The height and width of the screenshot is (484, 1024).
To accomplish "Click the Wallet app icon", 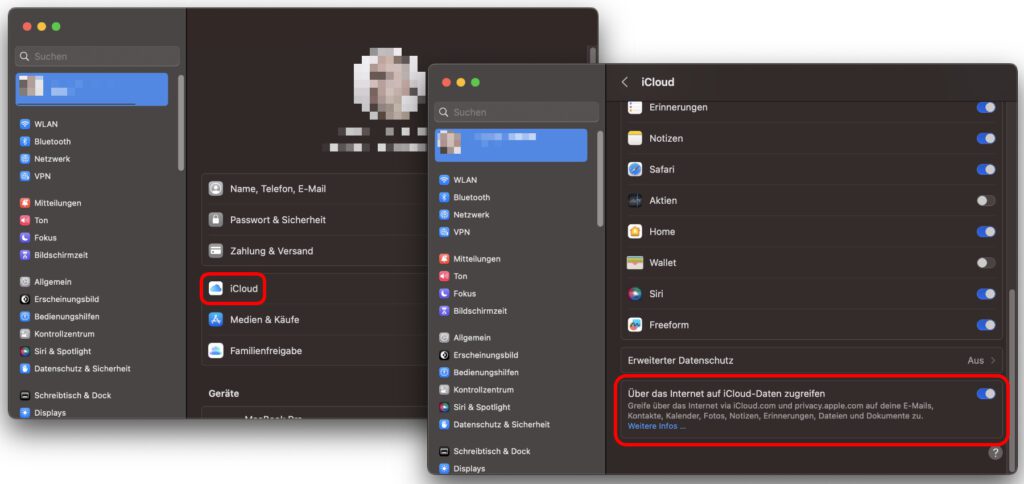I will pos(634,263).
